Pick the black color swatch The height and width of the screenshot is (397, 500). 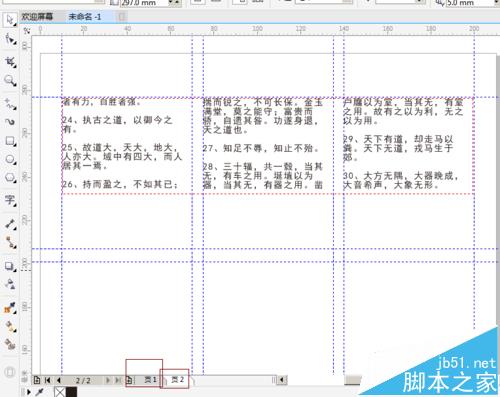71,392
